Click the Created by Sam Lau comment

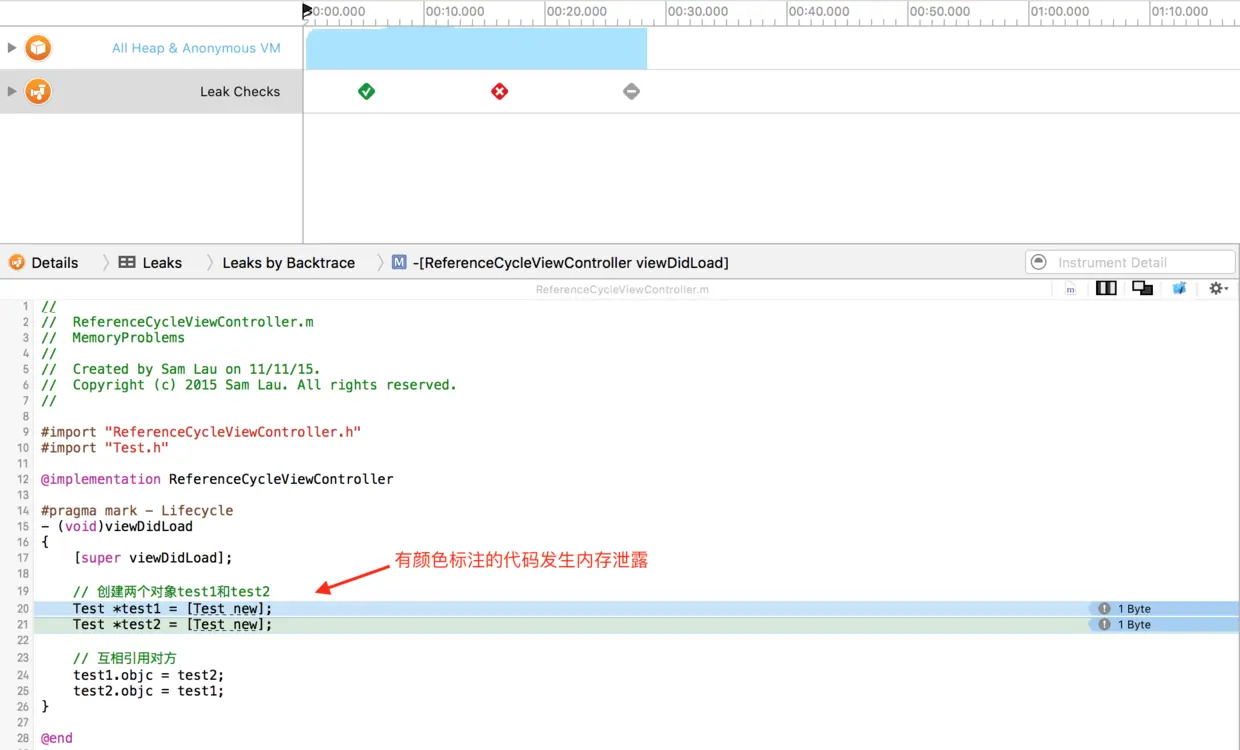tap(180, 369)
